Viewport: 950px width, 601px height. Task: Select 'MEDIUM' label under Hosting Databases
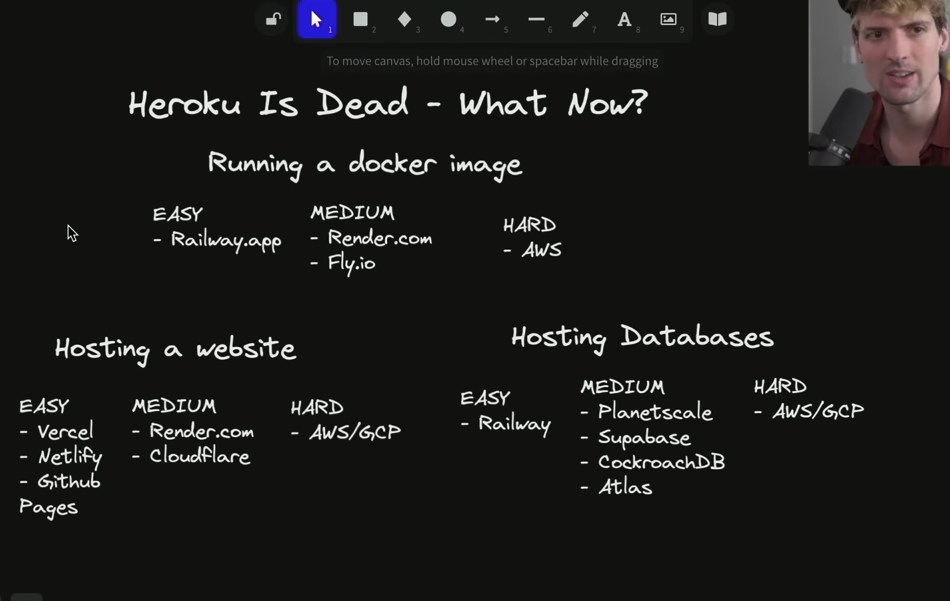(x=622, y=387)
